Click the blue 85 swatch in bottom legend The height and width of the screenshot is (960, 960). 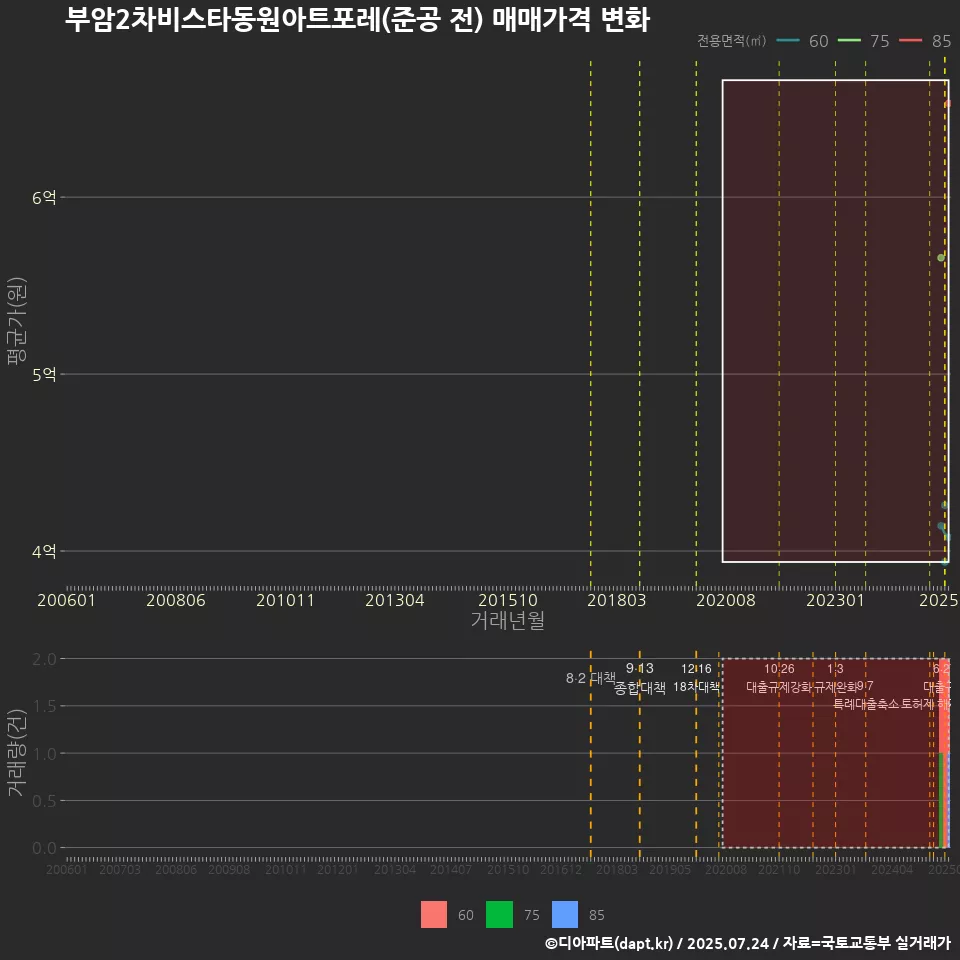[565, 915]
